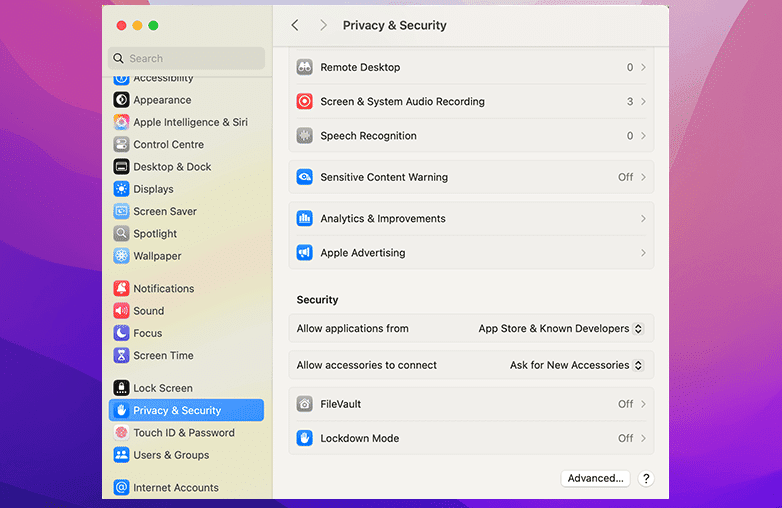
Task: Click the "Allow accessories to connect" label
Action: point(367,365)
